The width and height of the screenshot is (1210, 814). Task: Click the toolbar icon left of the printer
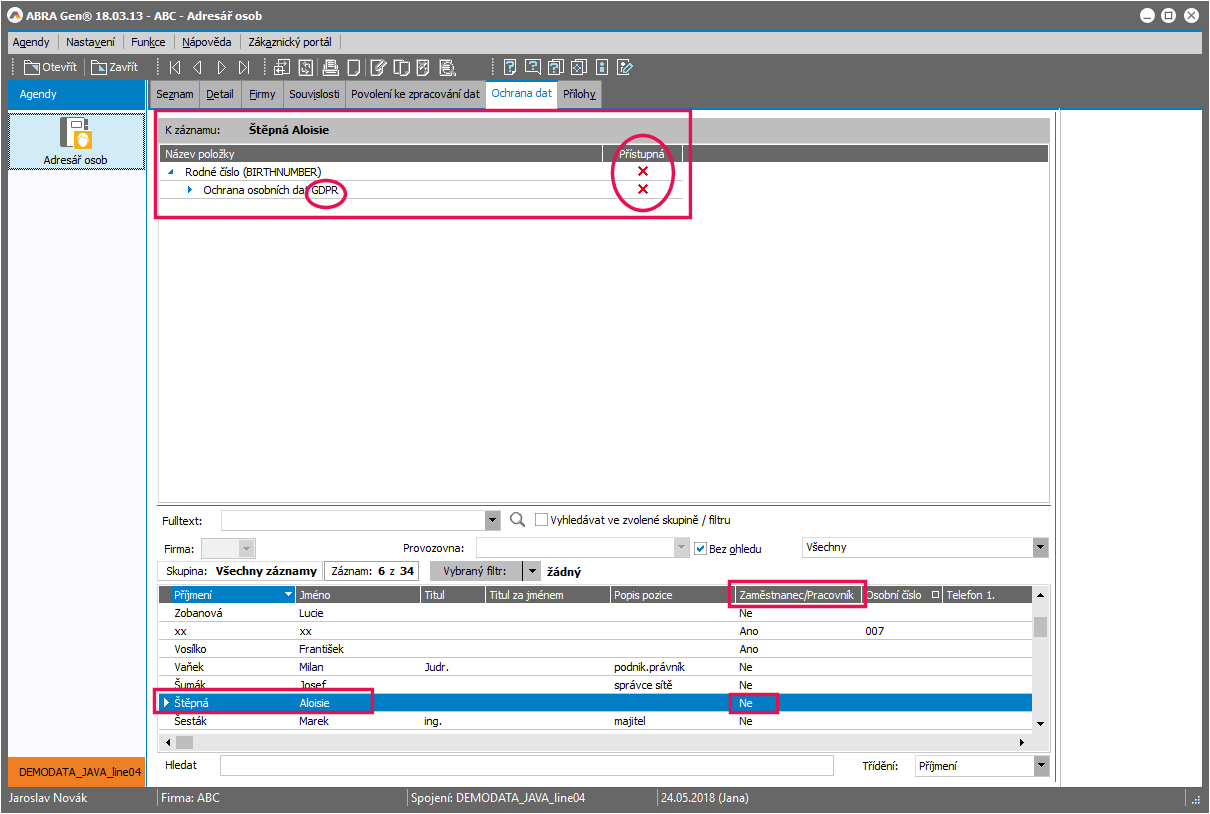pyautogui.click(x=306, y=68)
